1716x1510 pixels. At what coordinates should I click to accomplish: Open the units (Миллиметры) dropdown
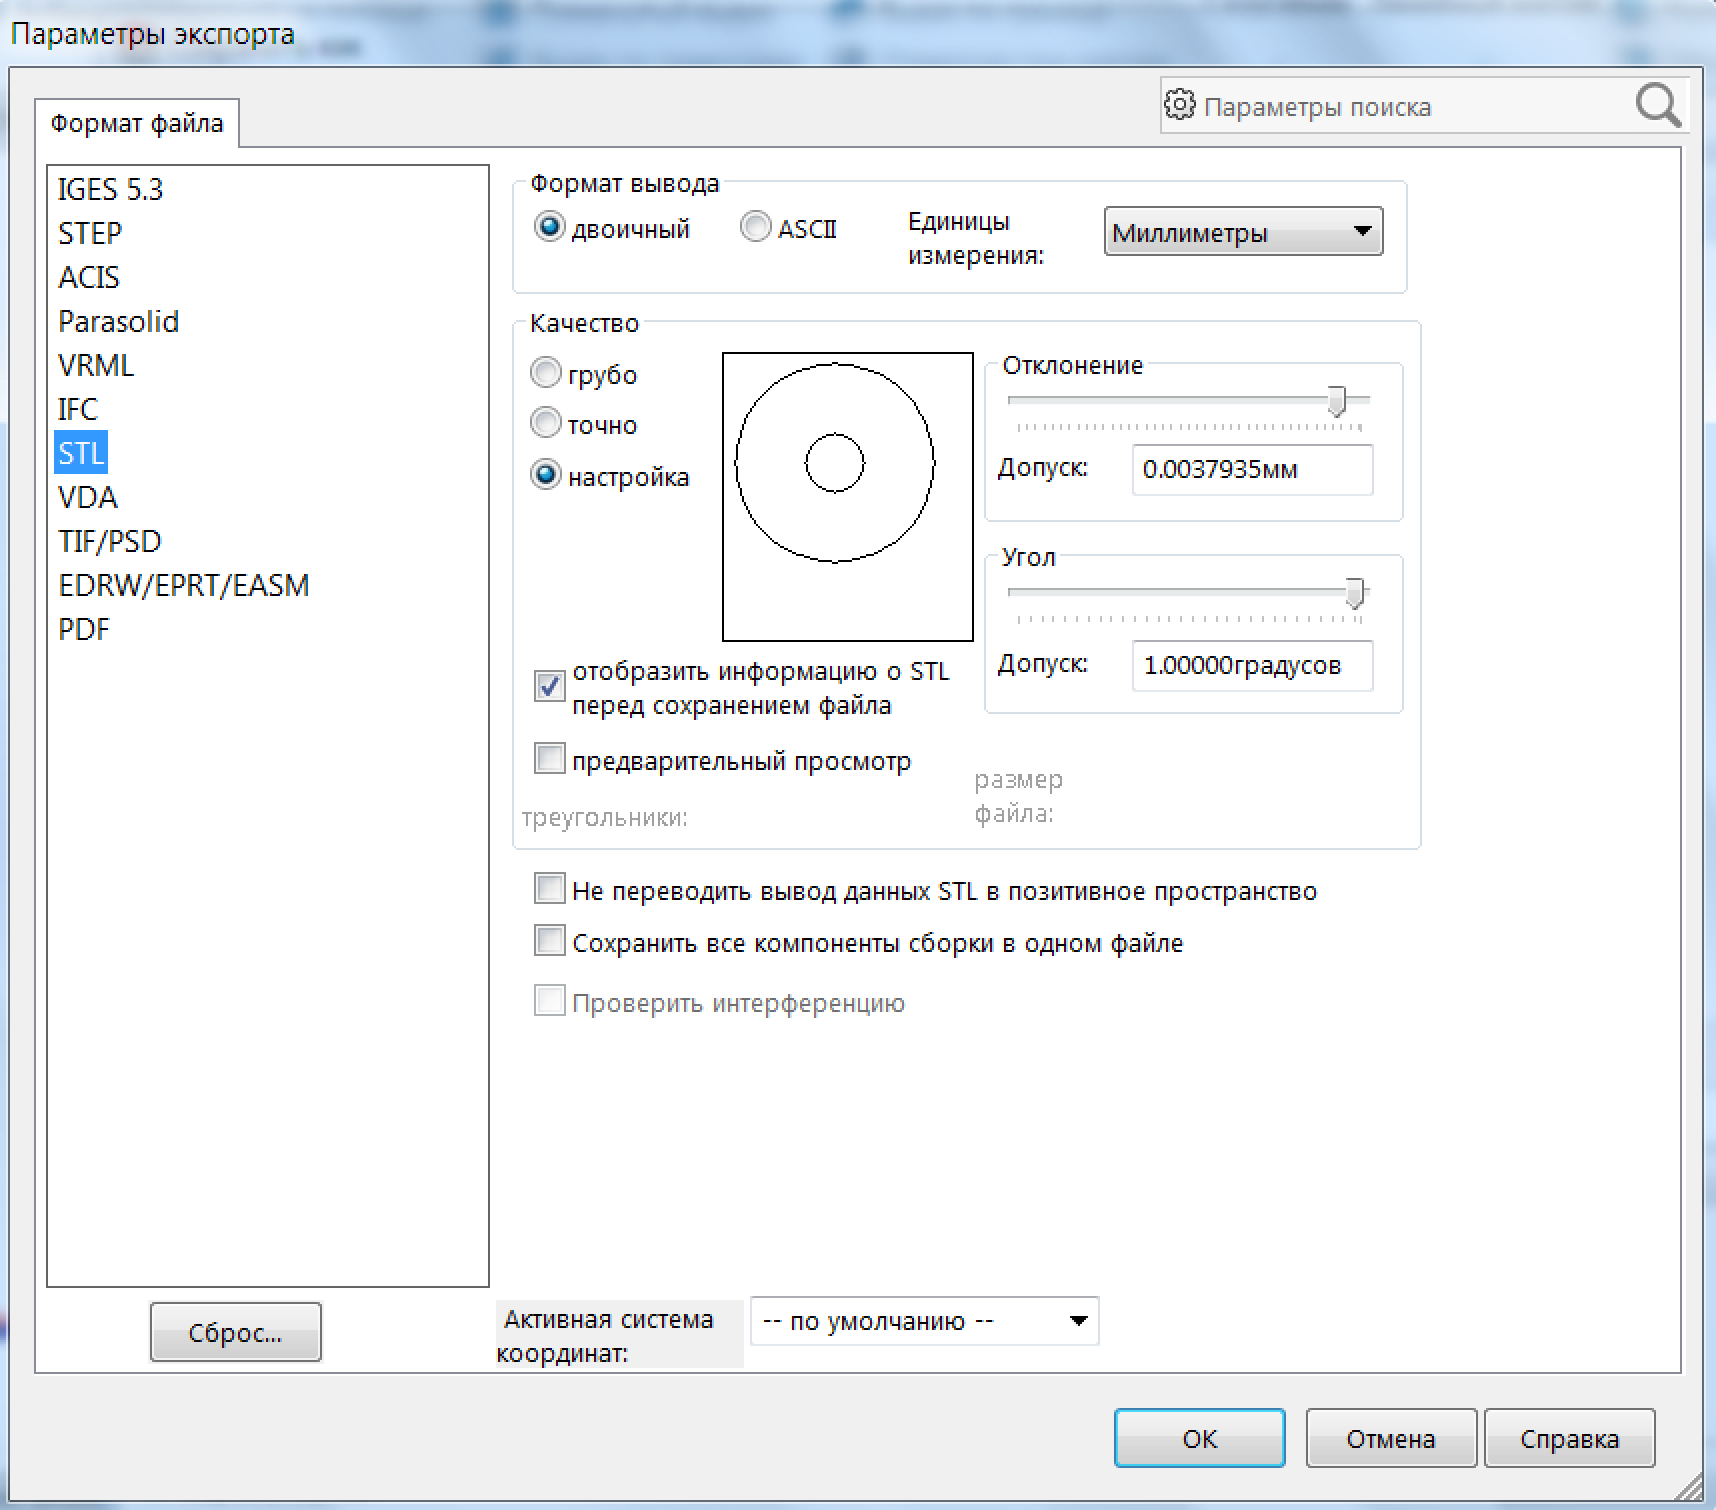point(1243,232)
